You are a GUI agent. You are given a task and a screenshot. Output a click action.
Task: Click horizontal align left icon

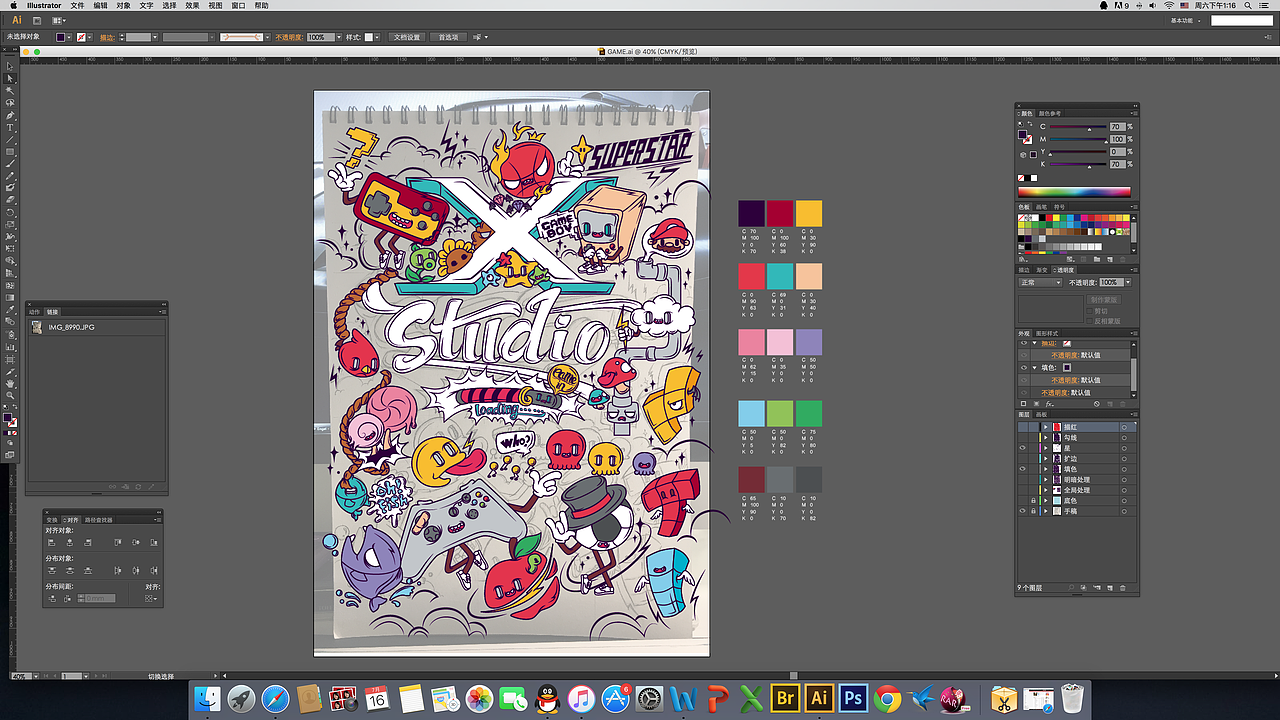click(x=53, y=542)
